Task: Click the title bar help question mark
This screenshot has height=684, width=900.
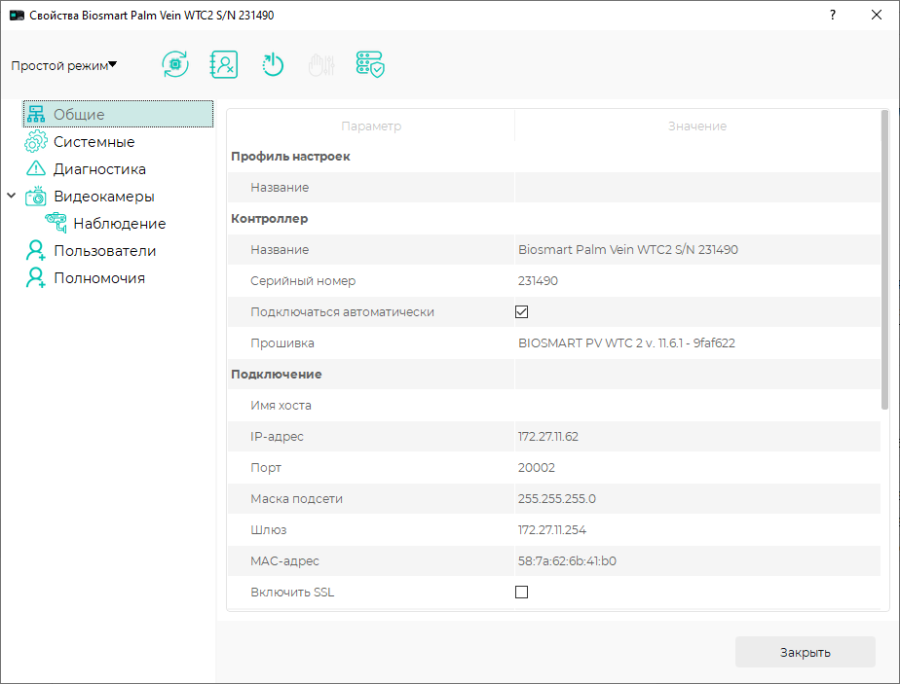Action: point(833,15)
